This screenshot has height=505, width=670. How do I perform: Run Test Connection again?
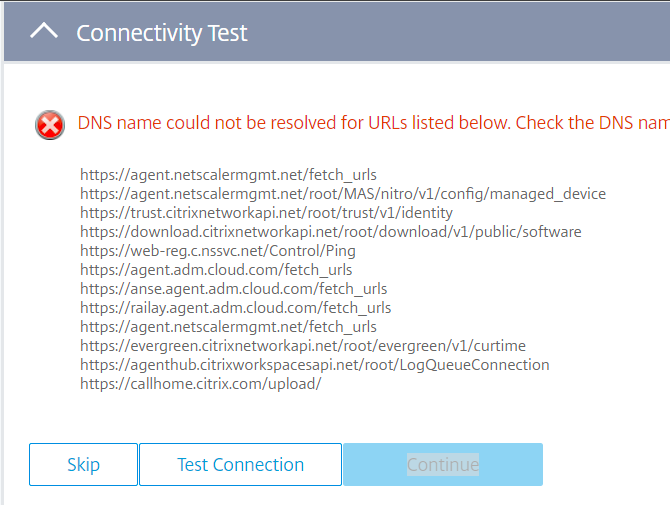pyautogui.click(x=240, y=465)
